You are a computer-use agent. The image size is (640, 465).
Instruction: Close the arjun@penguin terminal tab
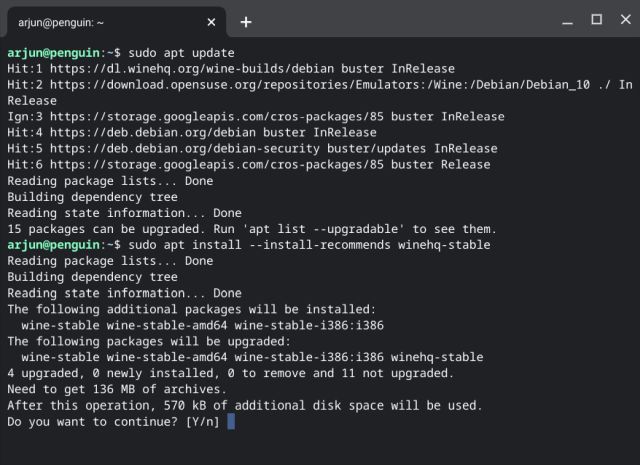click(211, 21)
